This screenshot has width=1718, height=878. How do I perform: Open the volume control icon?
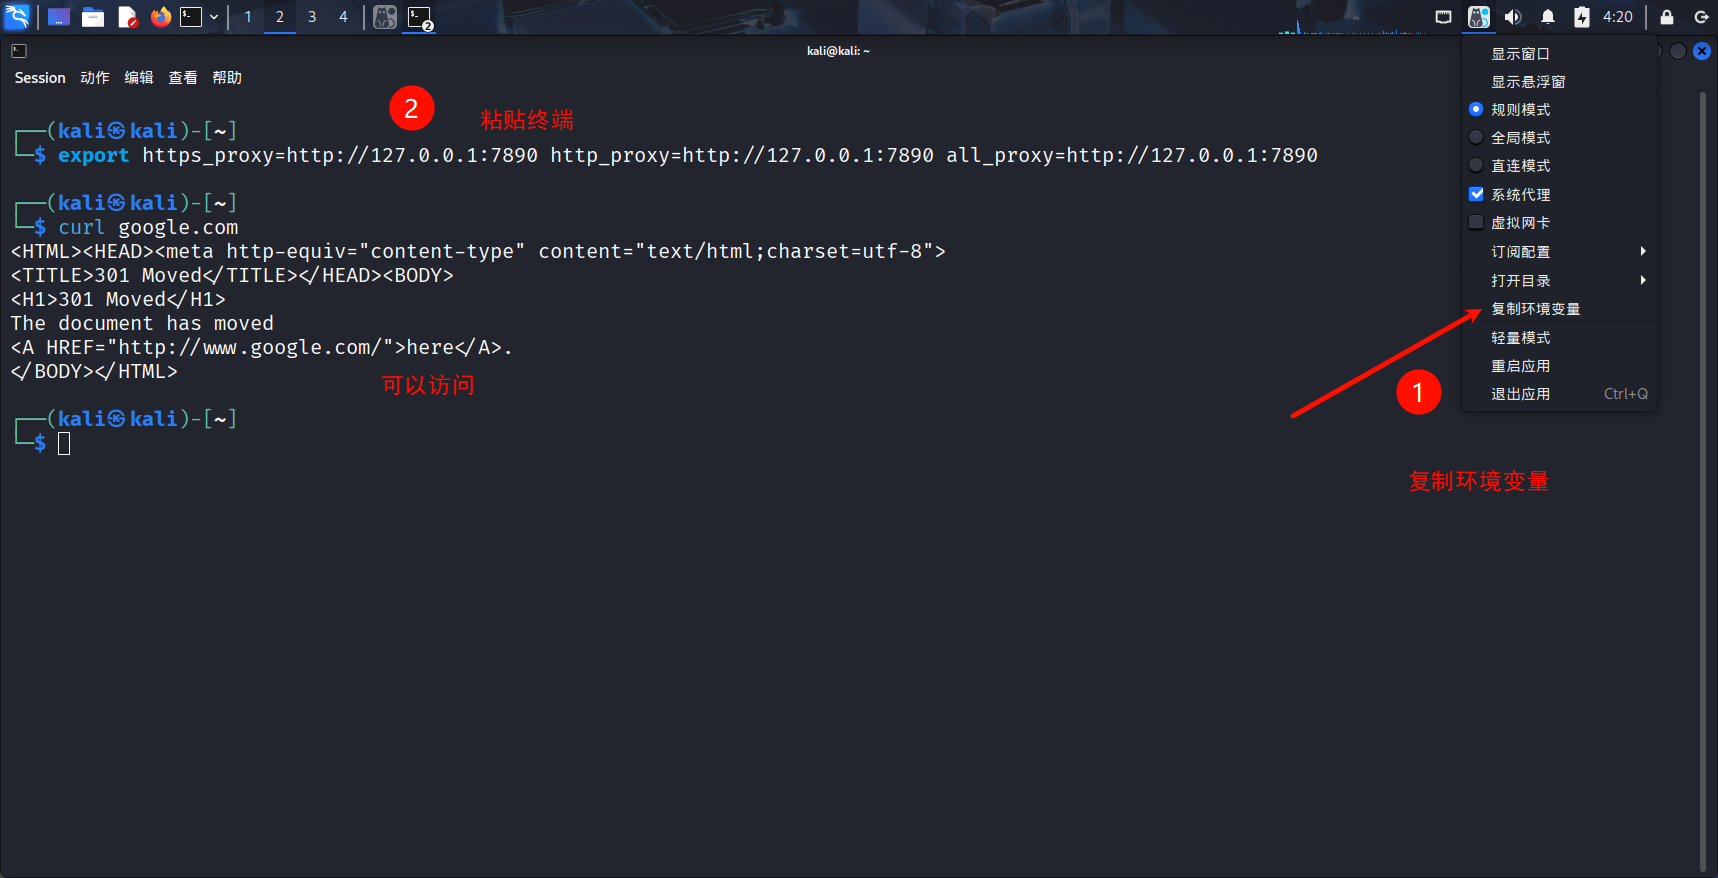click(1513, 17)
